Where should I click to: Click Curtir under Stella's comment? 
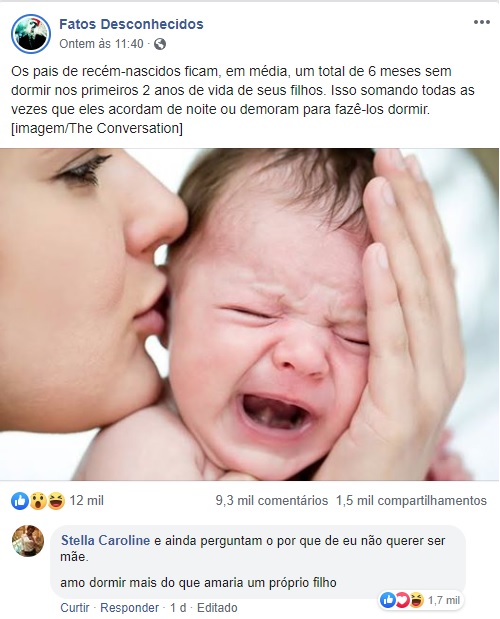75,608
